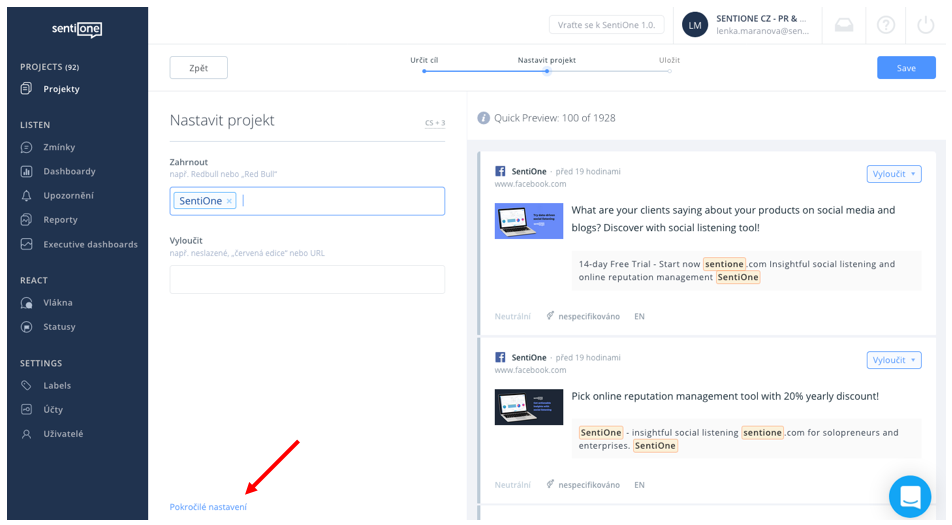Screen dimensions: 952x525
Task: Click the Vyloučit exclude input field
Action: [x=307, y=280]
